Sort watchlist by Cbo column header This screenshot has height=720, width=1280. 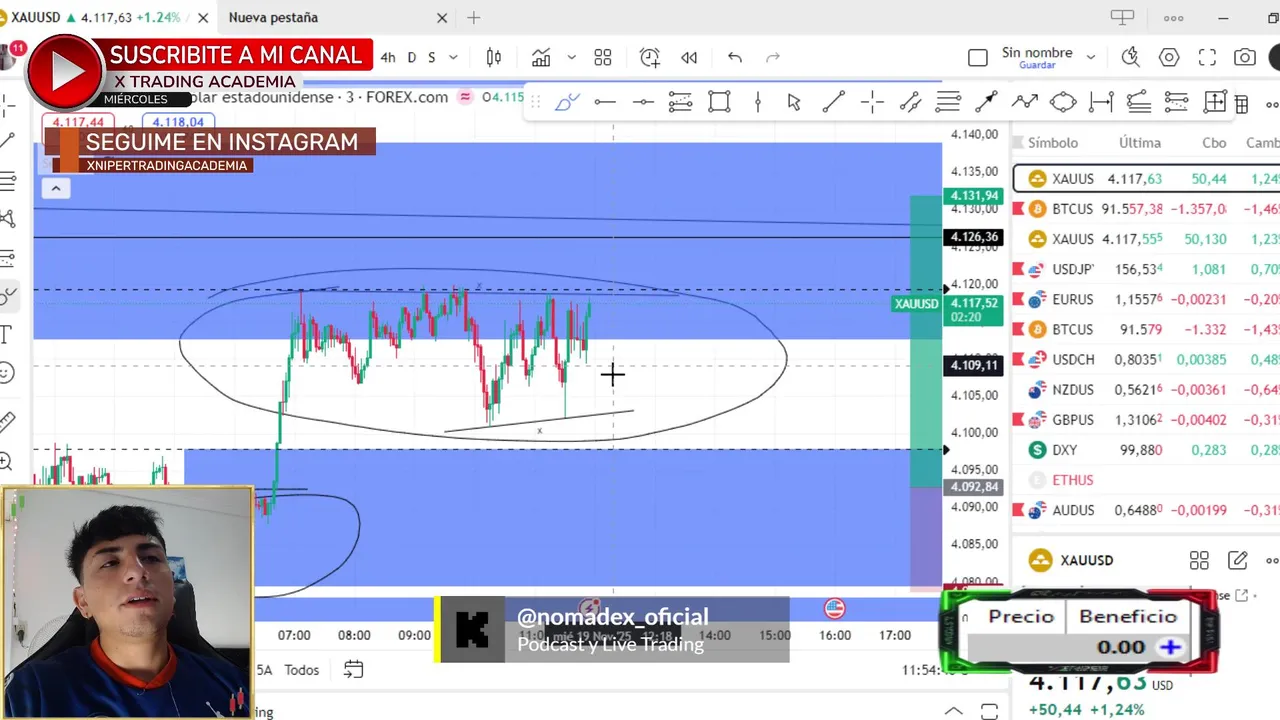click(1214, 142)
